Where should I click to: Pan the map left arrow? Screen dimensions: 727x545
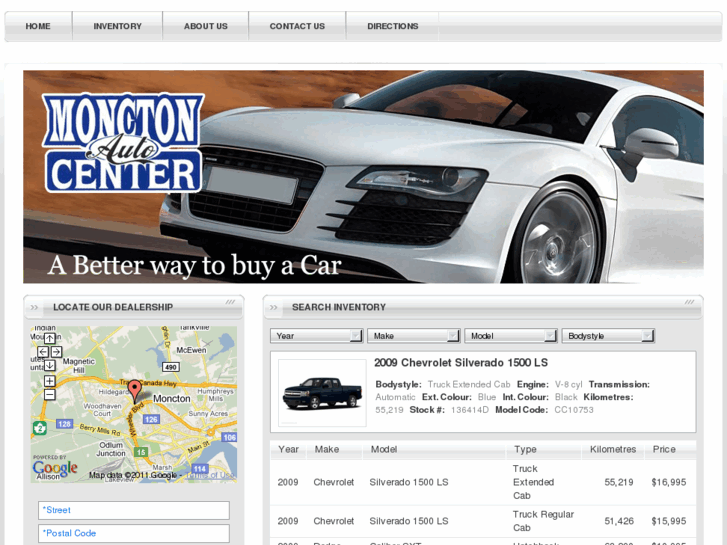point(43,352)
